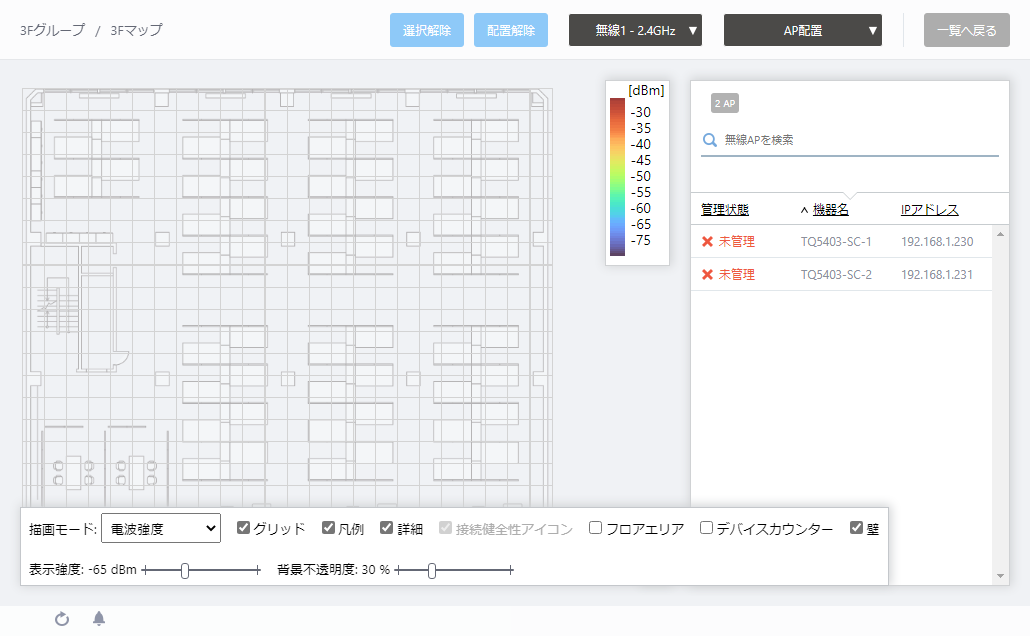Sort by 管理状態 column header

(725, 210)
